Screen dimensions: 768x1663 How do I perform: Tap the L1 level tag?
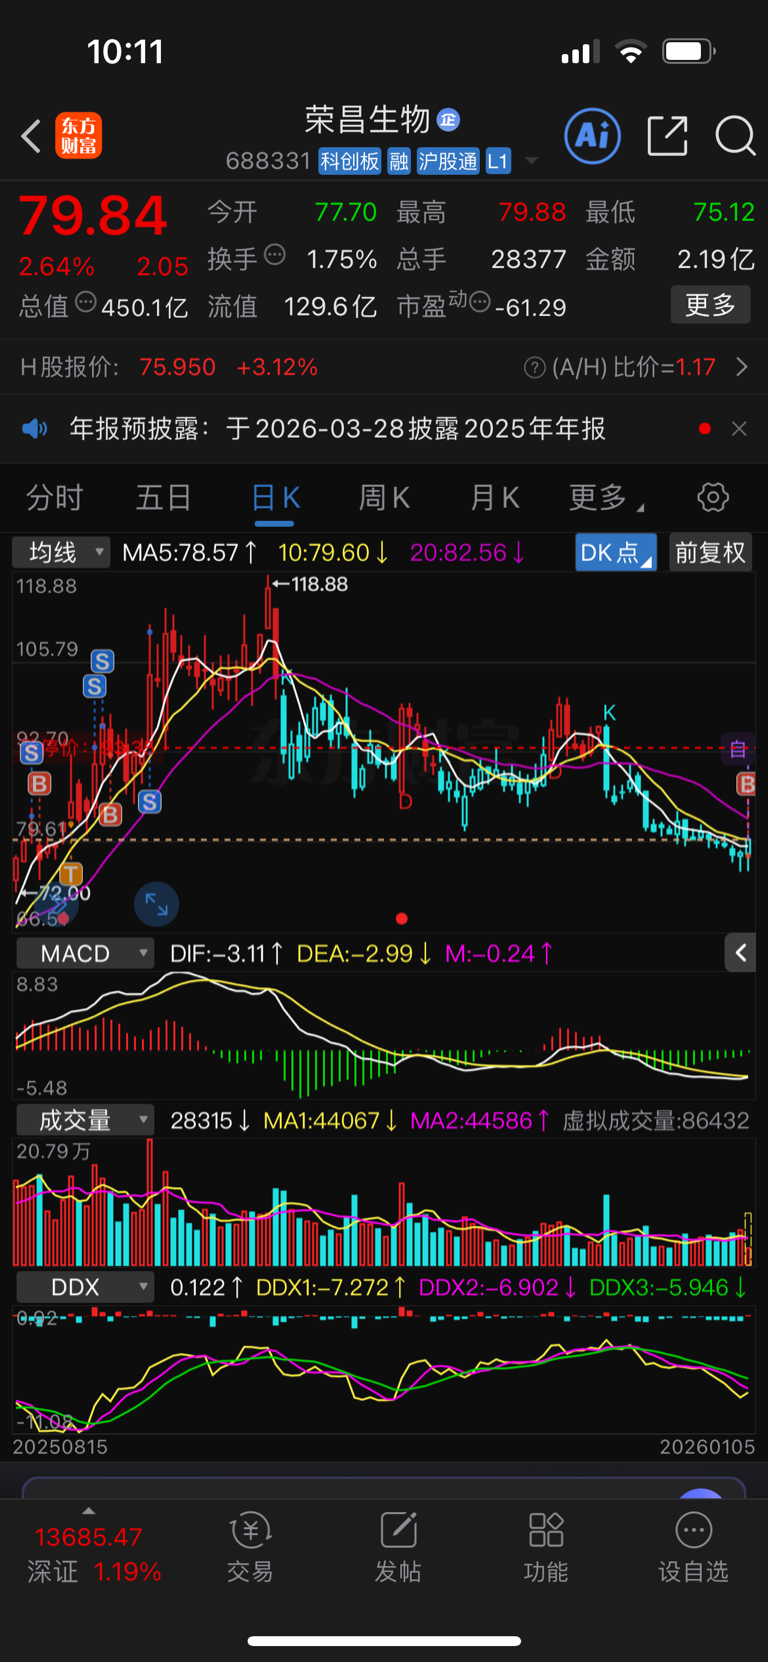[x=498, y=161]
